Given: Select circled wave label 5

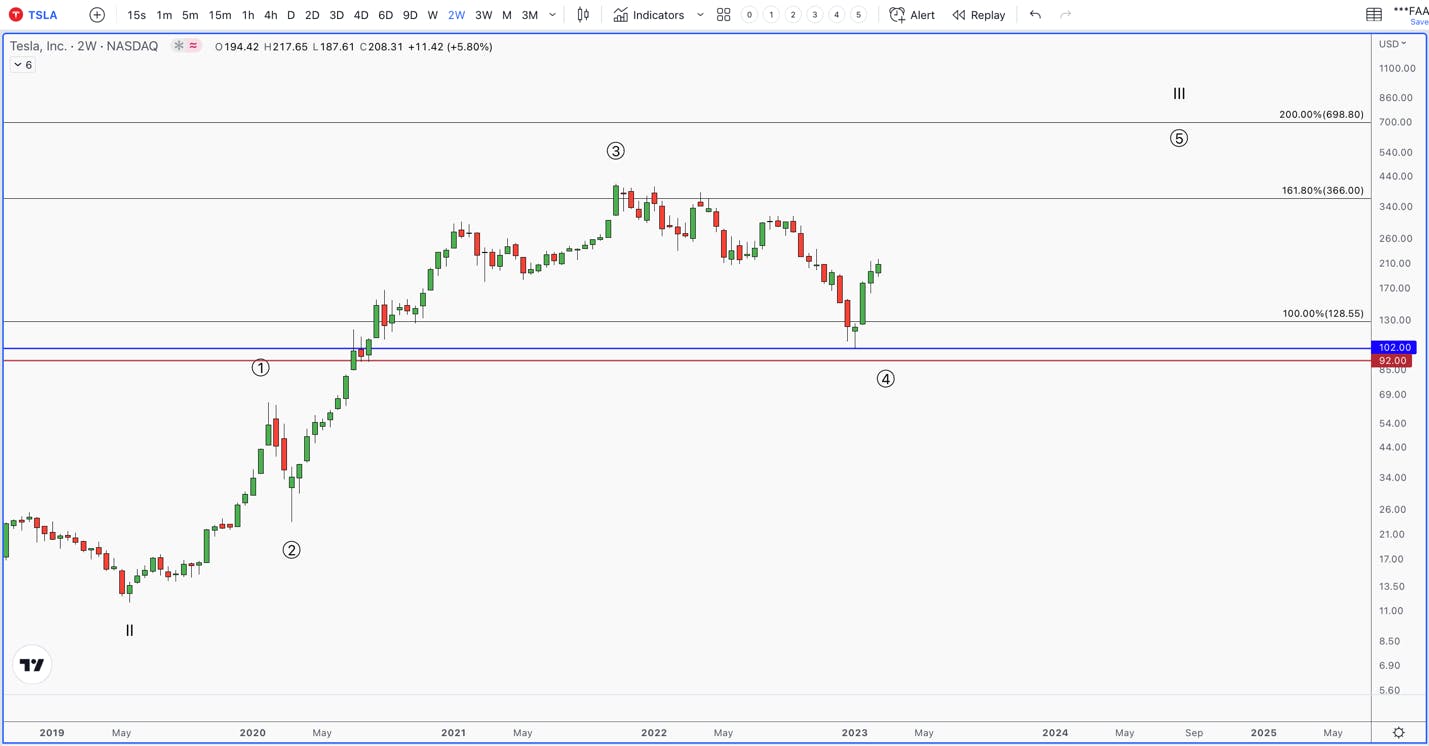Looking at the screenshot, I should (1179, 139).
